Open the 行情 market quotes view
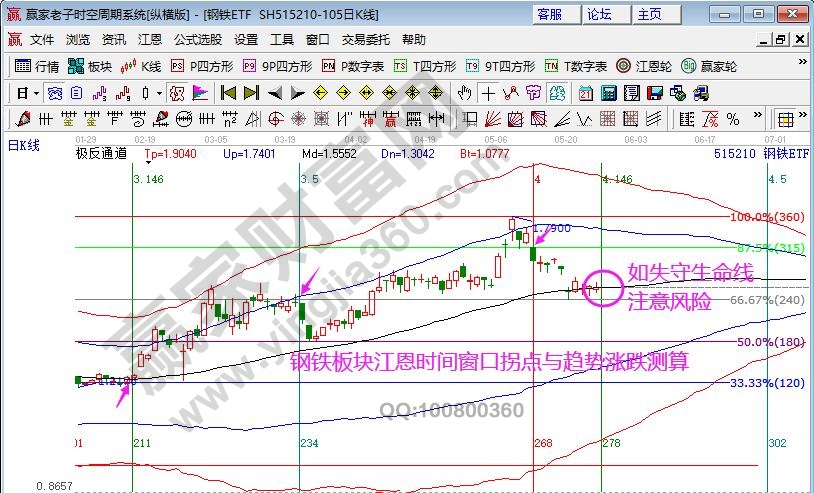Screen dimensions: 814x493 [x=37, y=66]
